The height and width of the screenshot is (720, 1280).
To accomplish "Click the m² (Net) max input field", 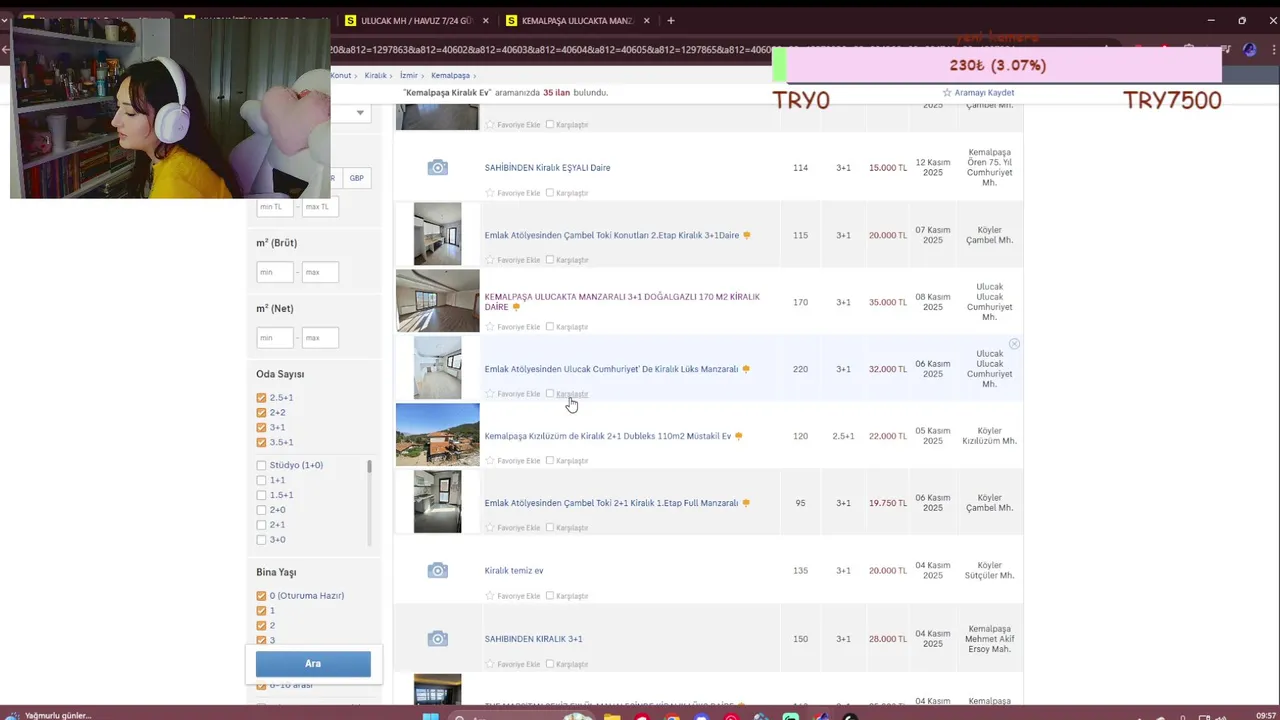I will (320, 338).
